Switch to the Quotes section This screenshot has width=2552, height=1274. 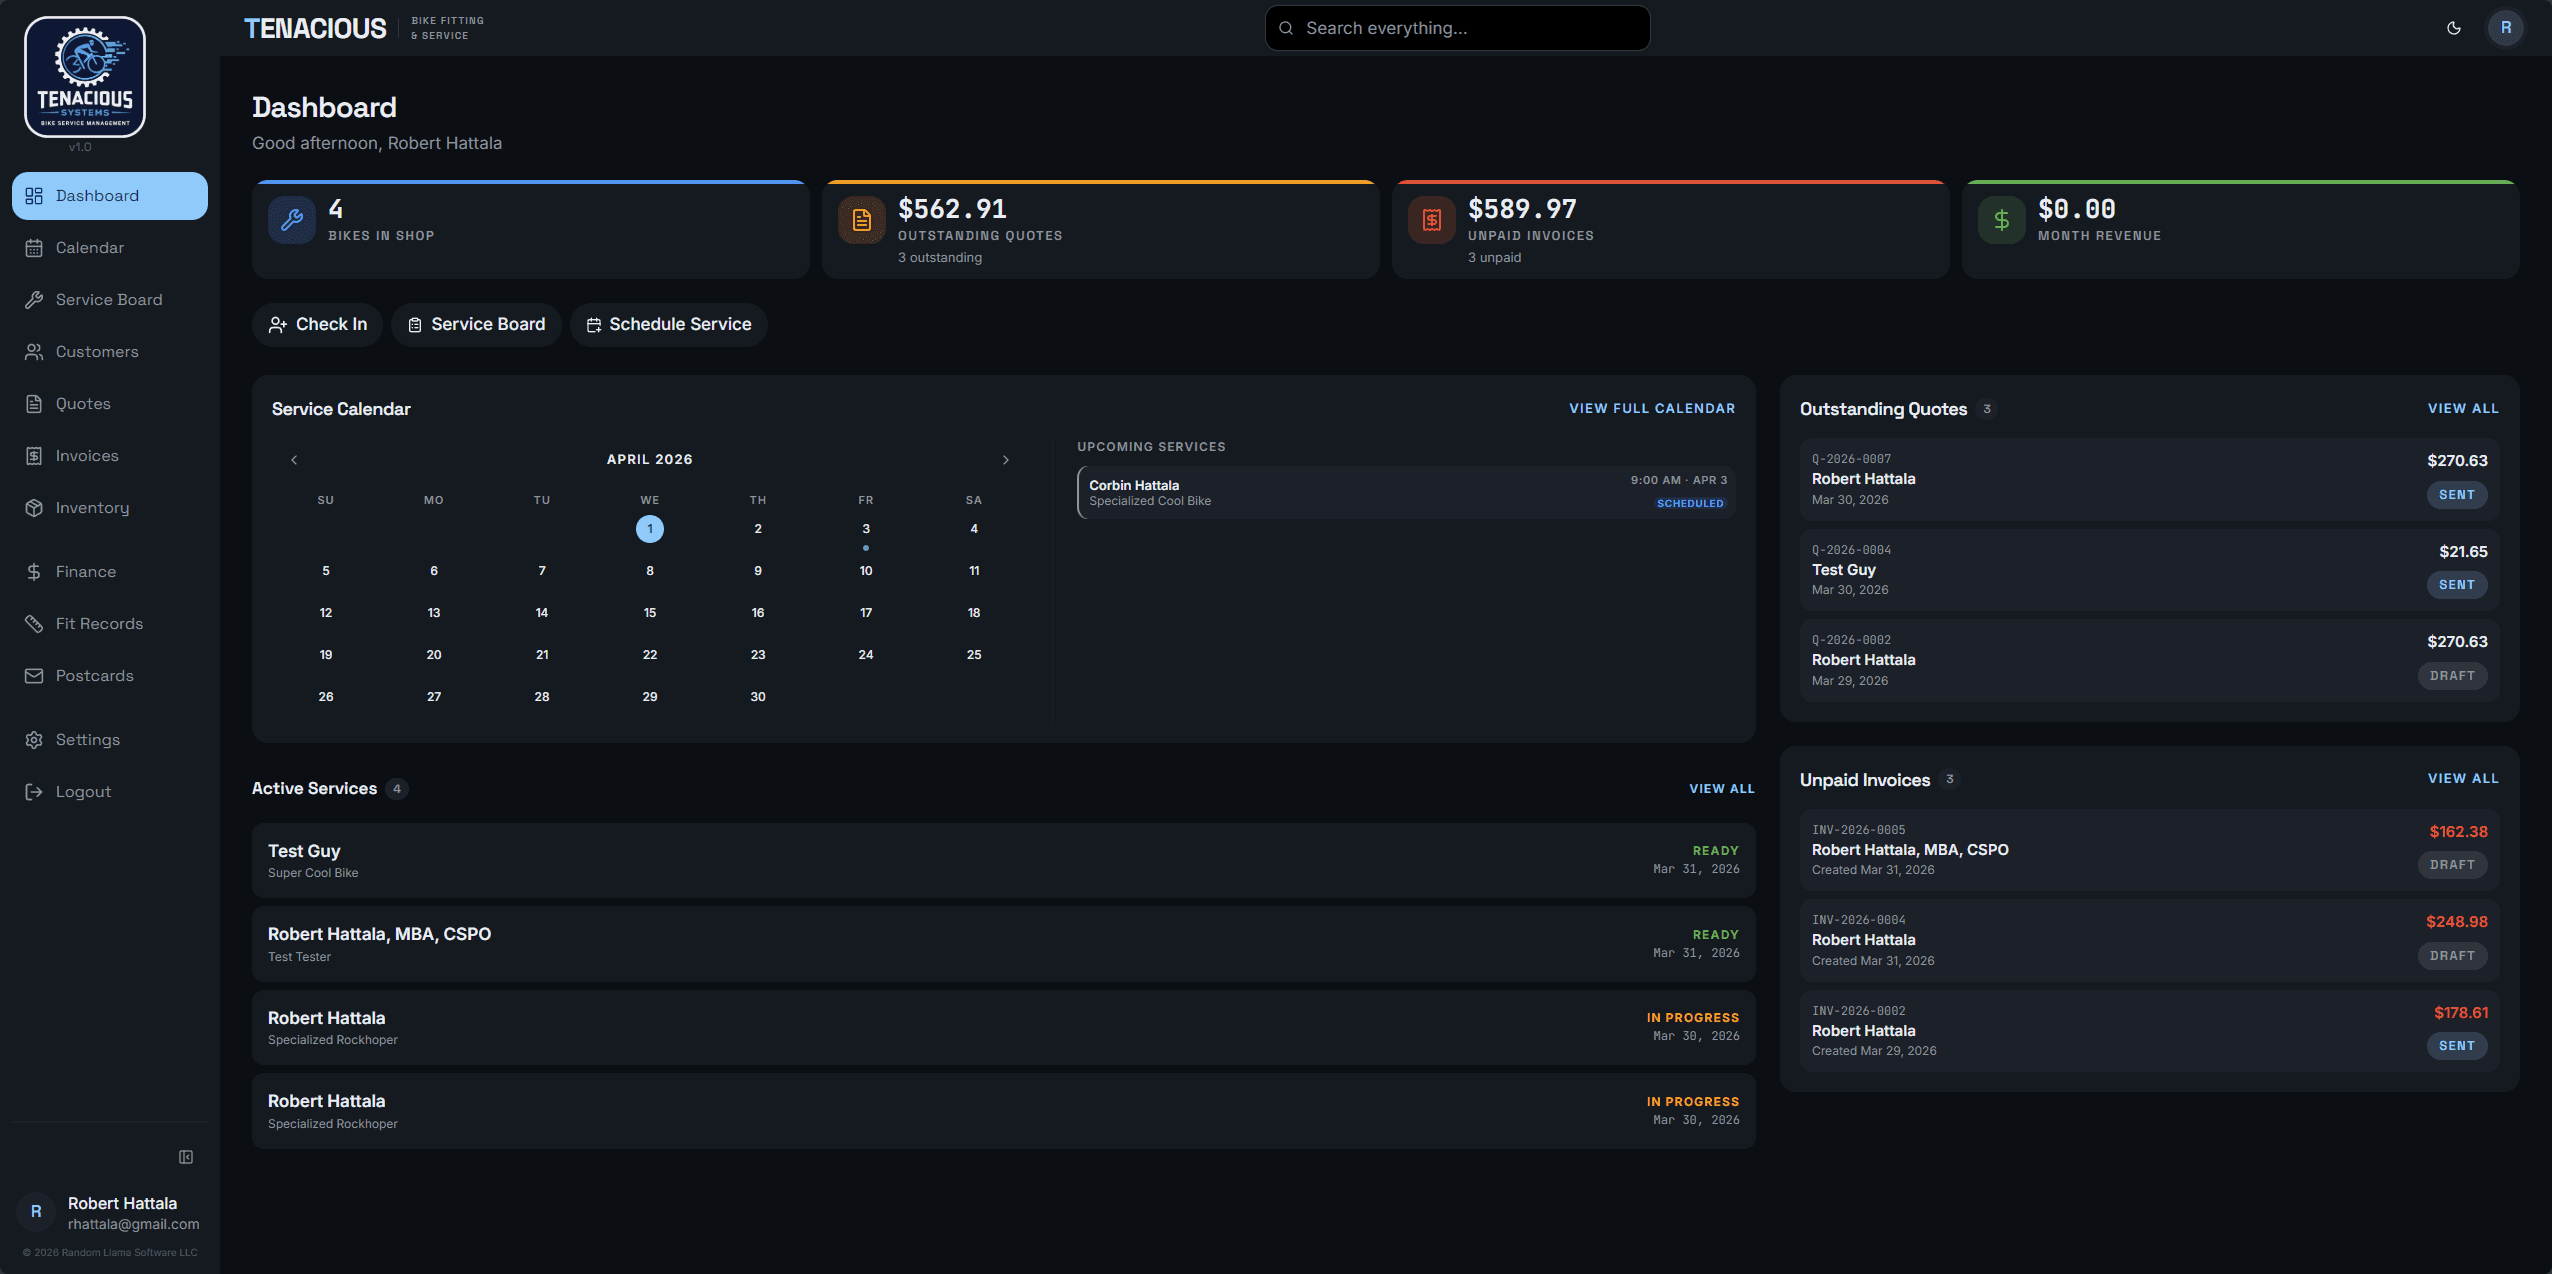(x=33, y=403)
